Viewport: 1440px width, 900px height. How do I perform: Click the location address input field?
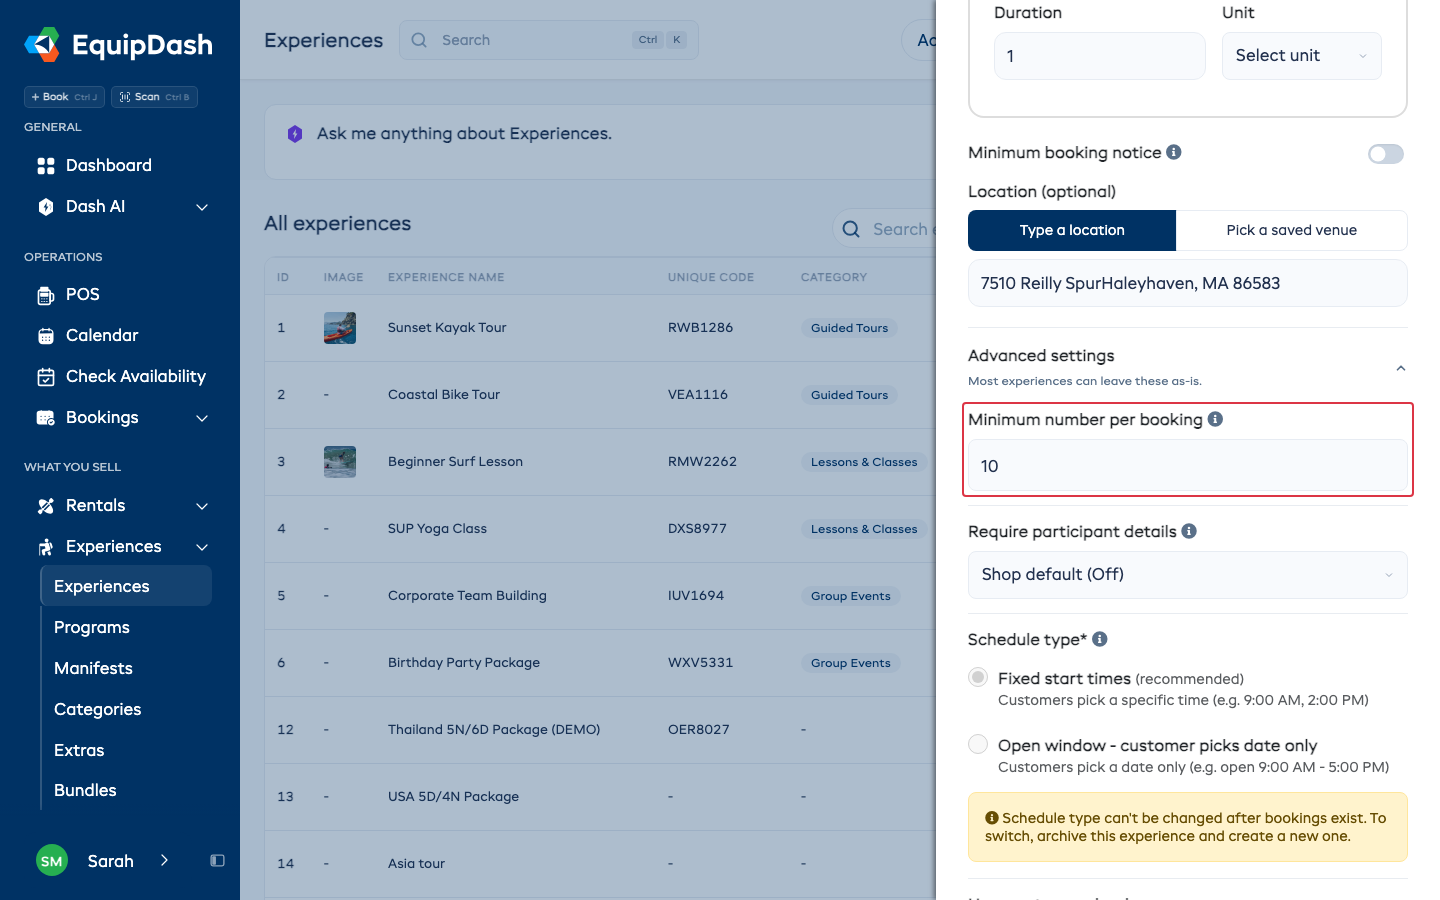pos(1188,283)
